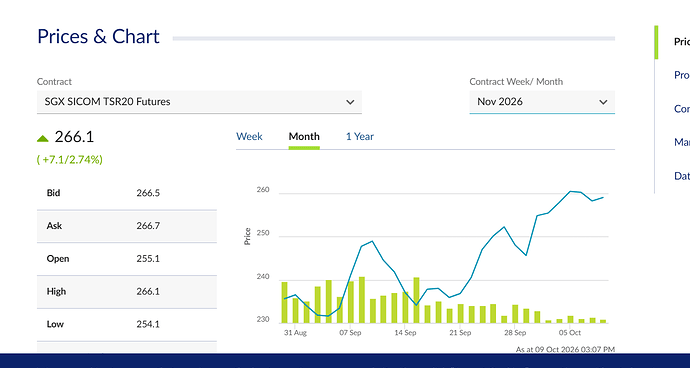The width and height of the screenshot is (690, 368).
Task: Click the High price row 266.1
Action: (127, 291)
